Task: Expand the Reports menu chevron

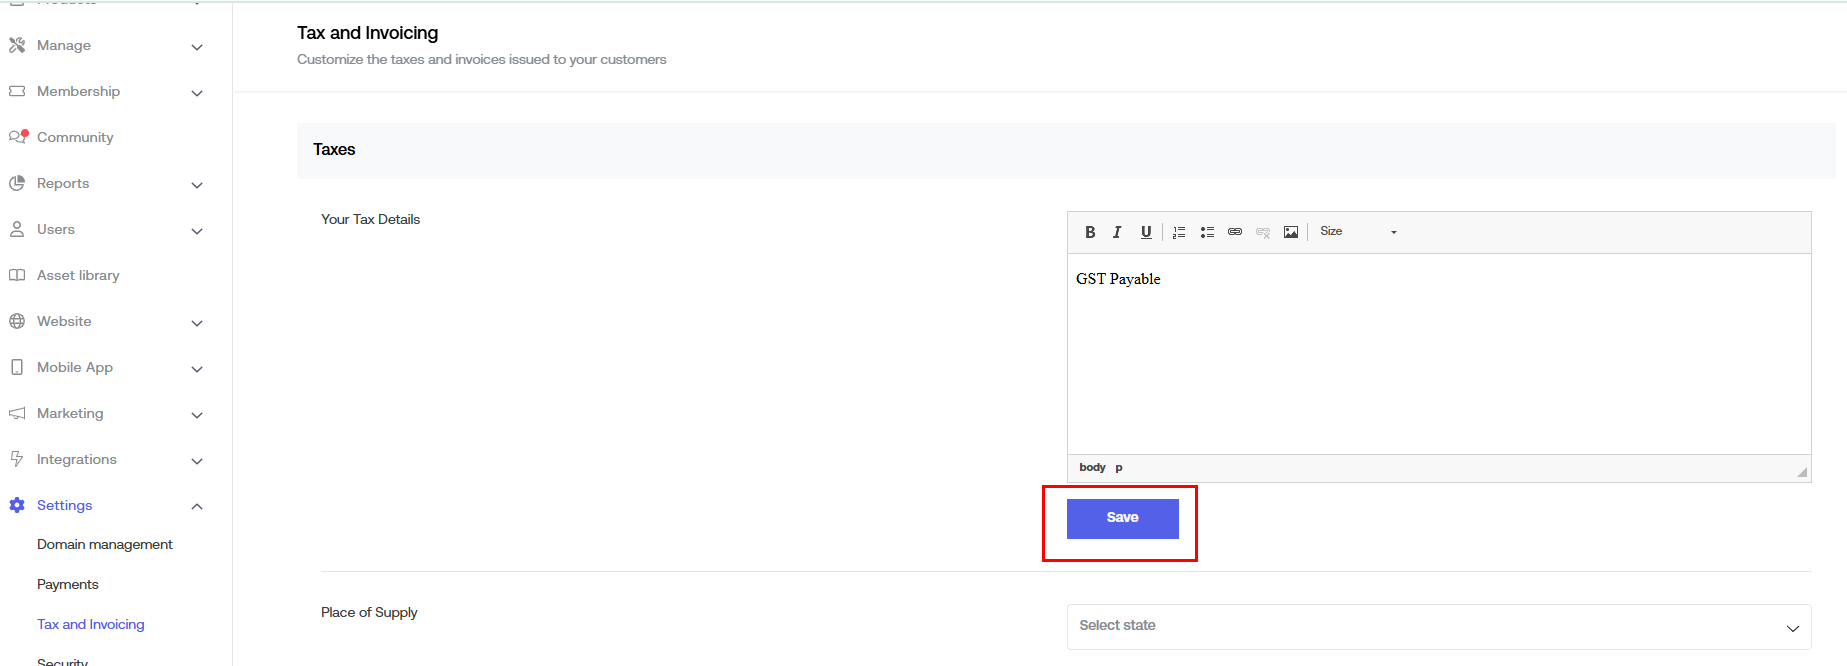Action: coord(197,185)
